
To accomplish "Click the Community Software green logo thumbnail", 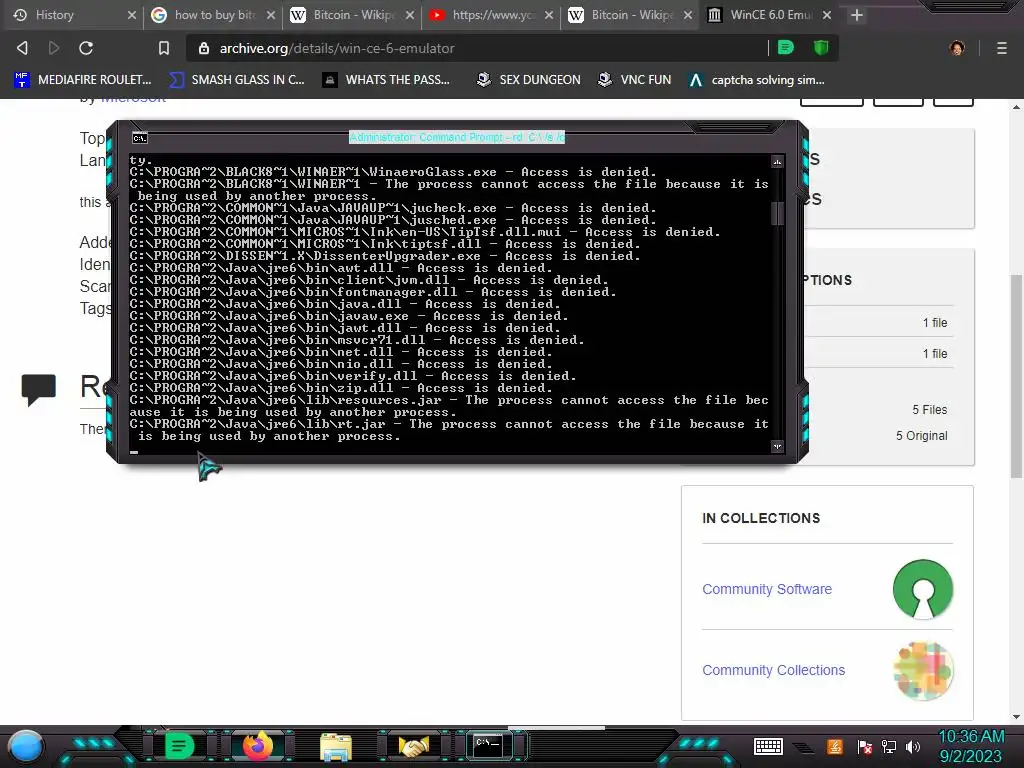I will (923, 589).
